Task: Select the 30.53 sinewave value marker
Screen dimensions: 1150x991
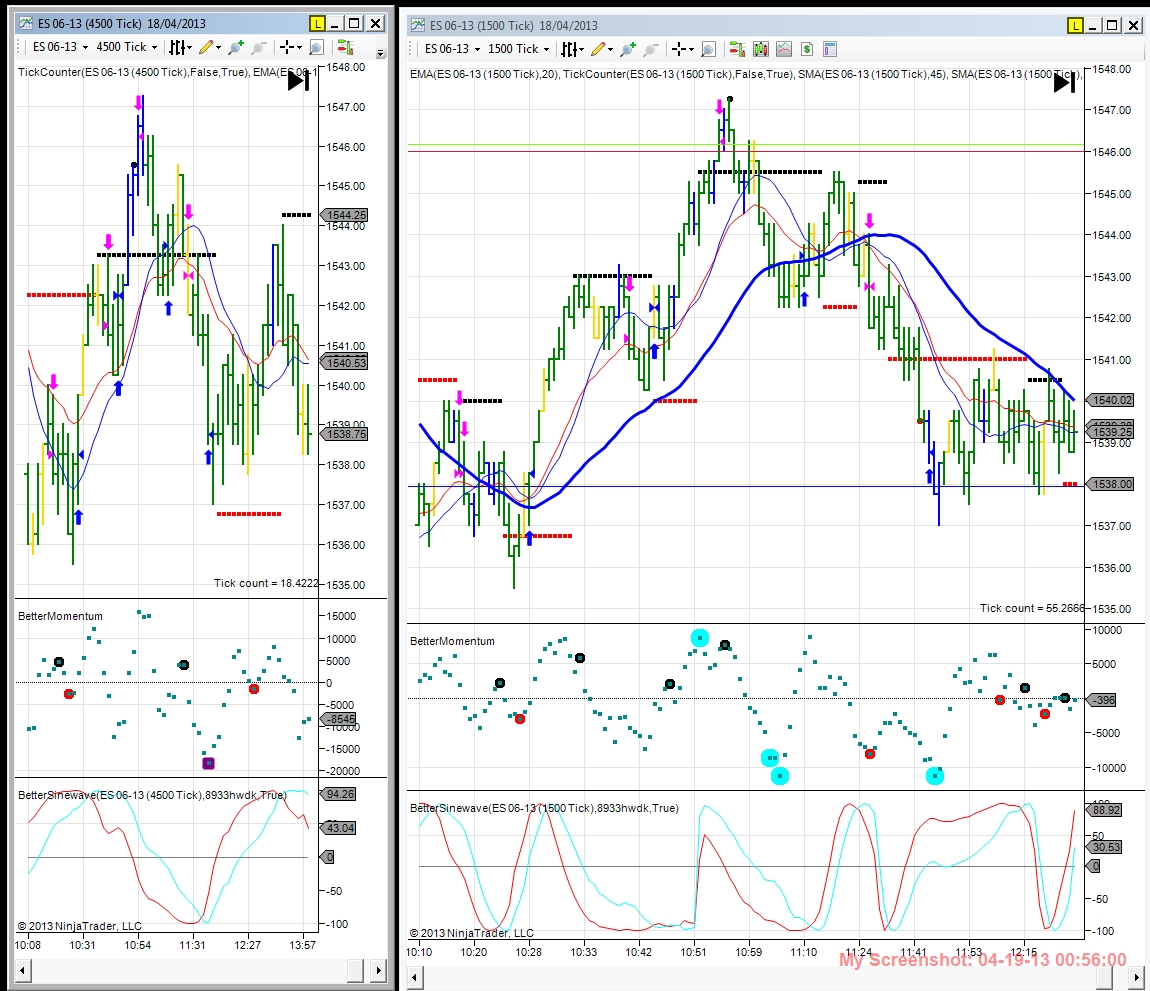Action: [1105, 846]
